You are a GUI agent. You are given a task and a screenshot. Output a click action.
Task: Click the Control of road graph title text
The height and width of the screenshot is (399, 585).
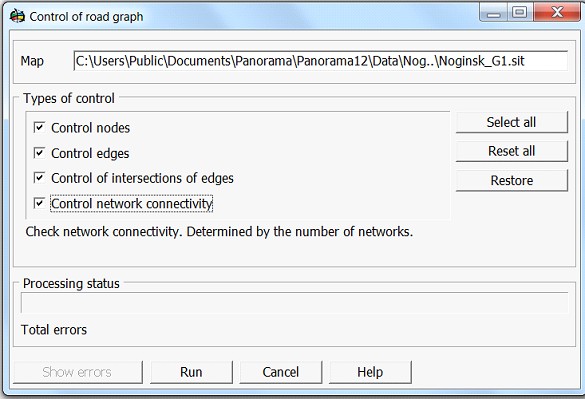[x=86, y=17]
